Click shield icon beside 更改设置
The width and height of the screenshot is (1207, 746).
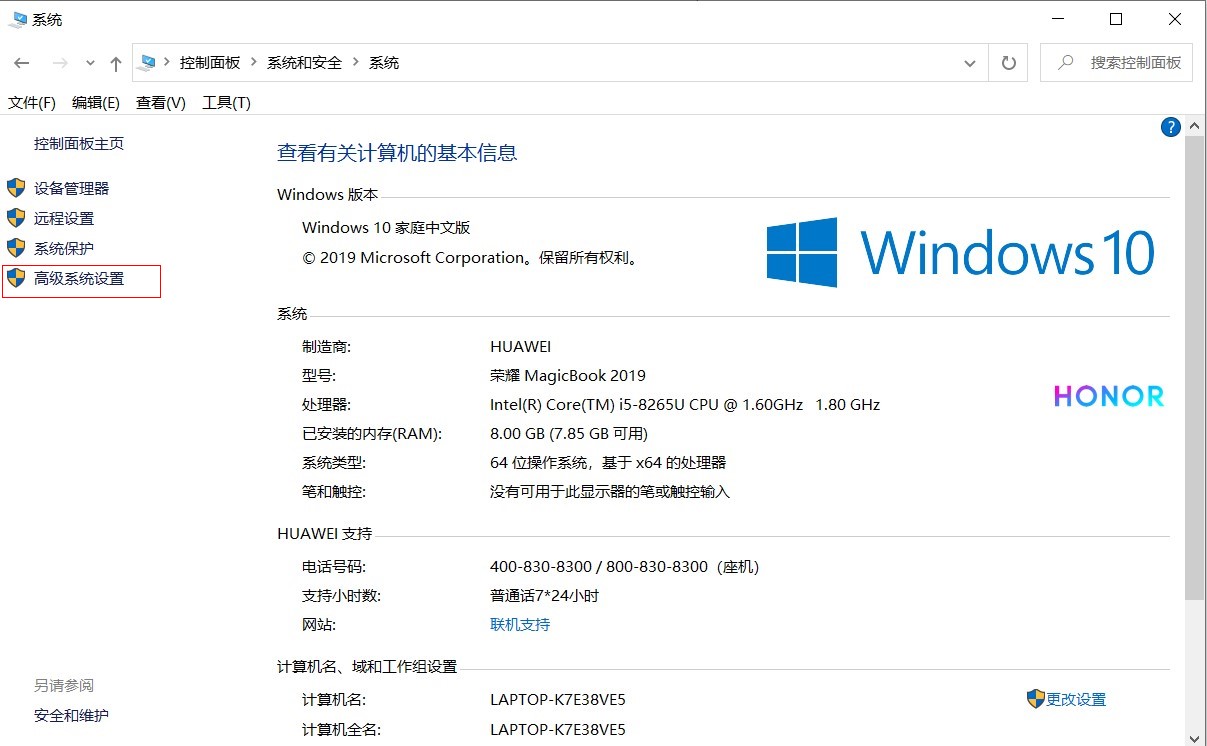tap(1036, 699)
